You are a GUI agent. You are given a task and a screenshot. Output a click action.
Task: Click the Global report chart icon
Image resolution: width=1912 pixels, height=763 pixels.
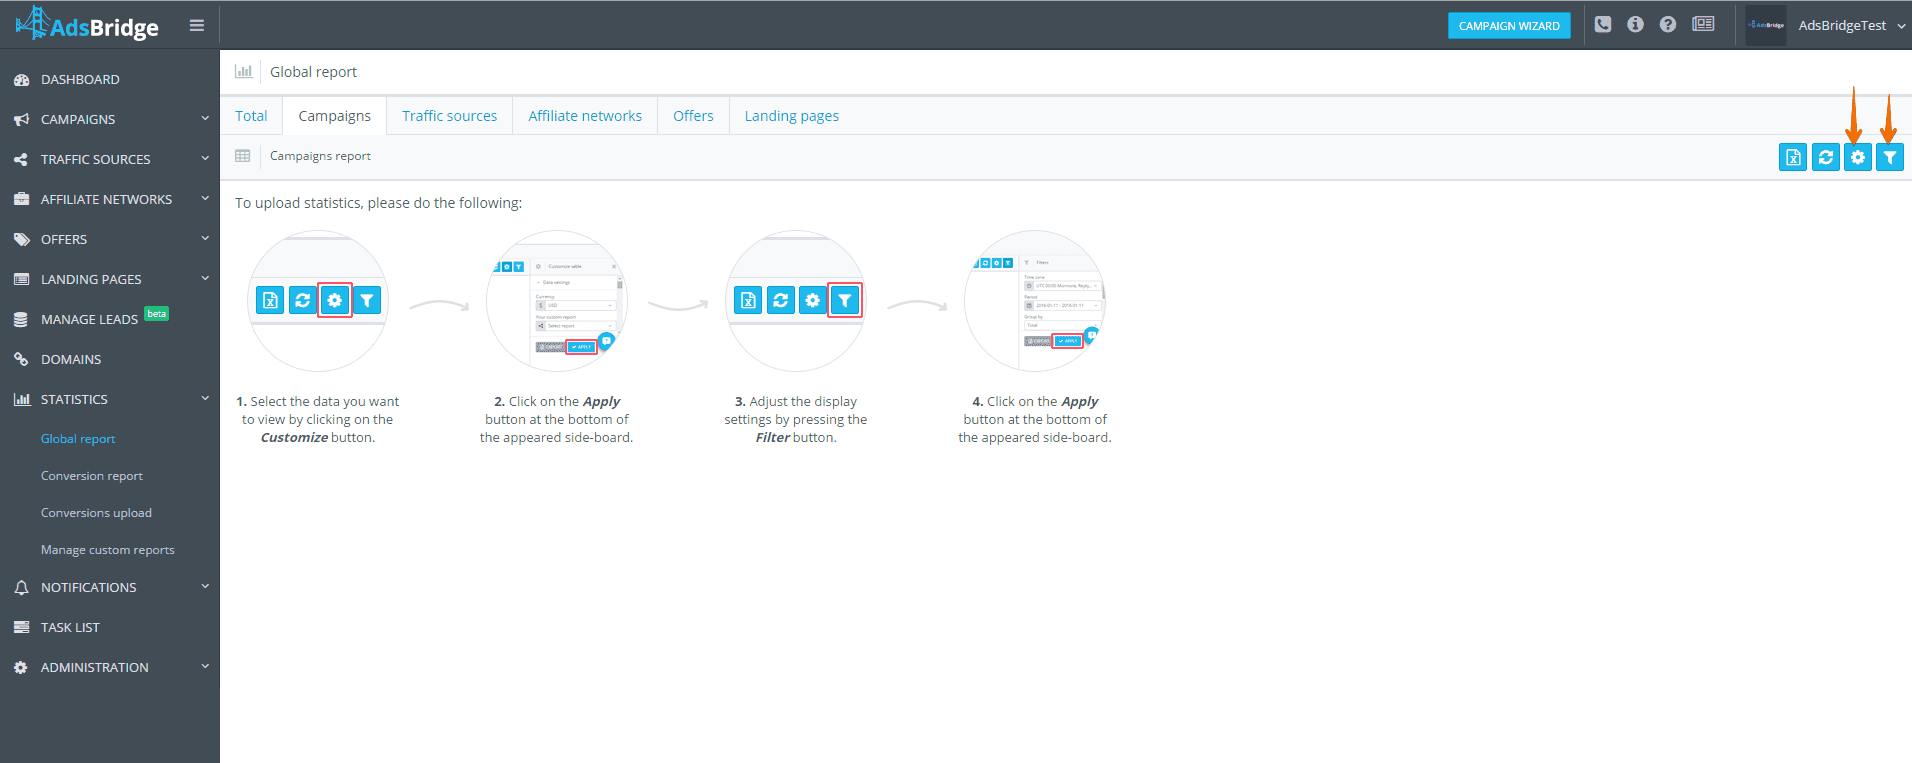243,72
